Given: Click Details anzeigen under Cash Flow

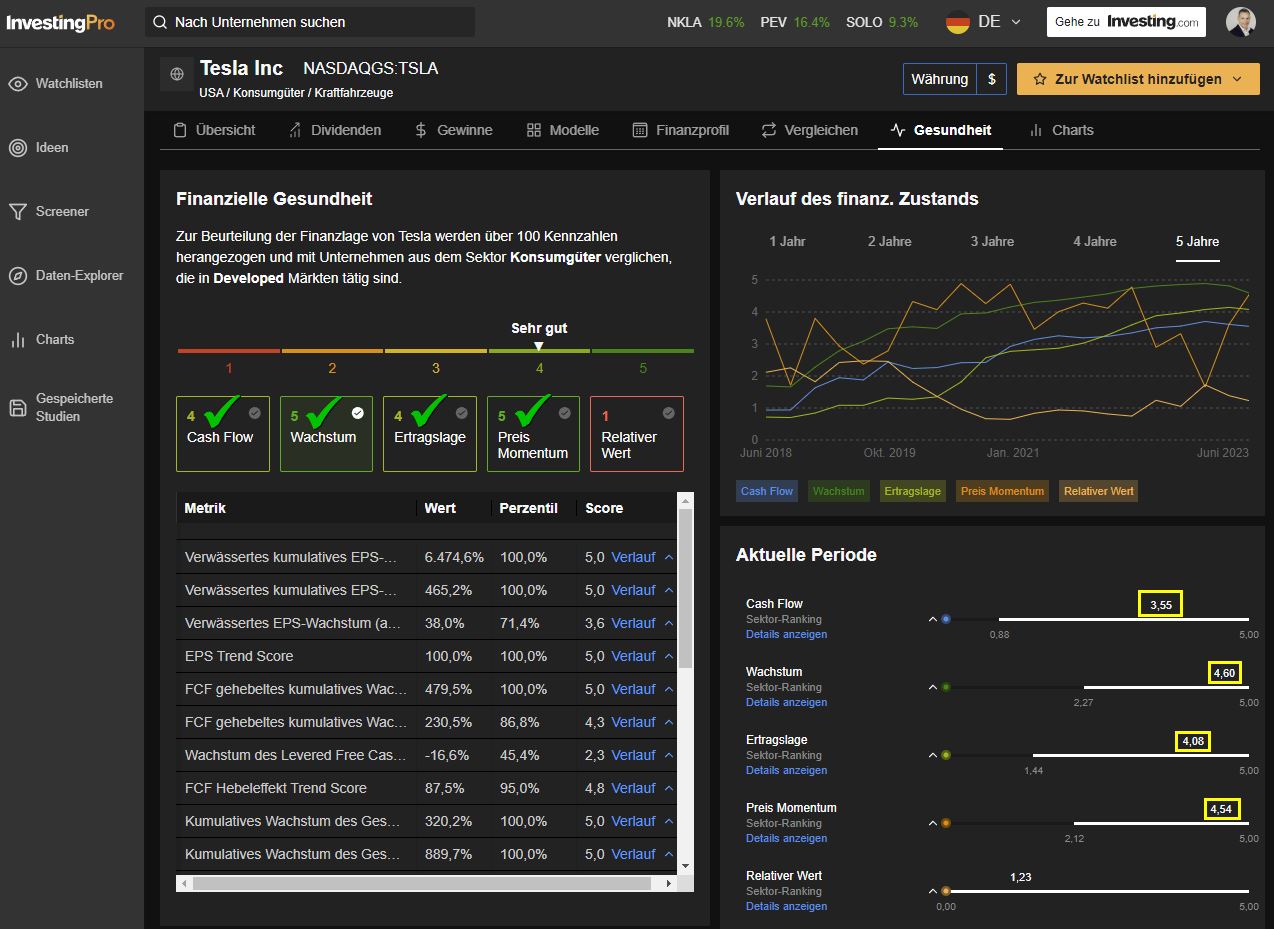Looking at the screenshot, I should click(786, 634).
